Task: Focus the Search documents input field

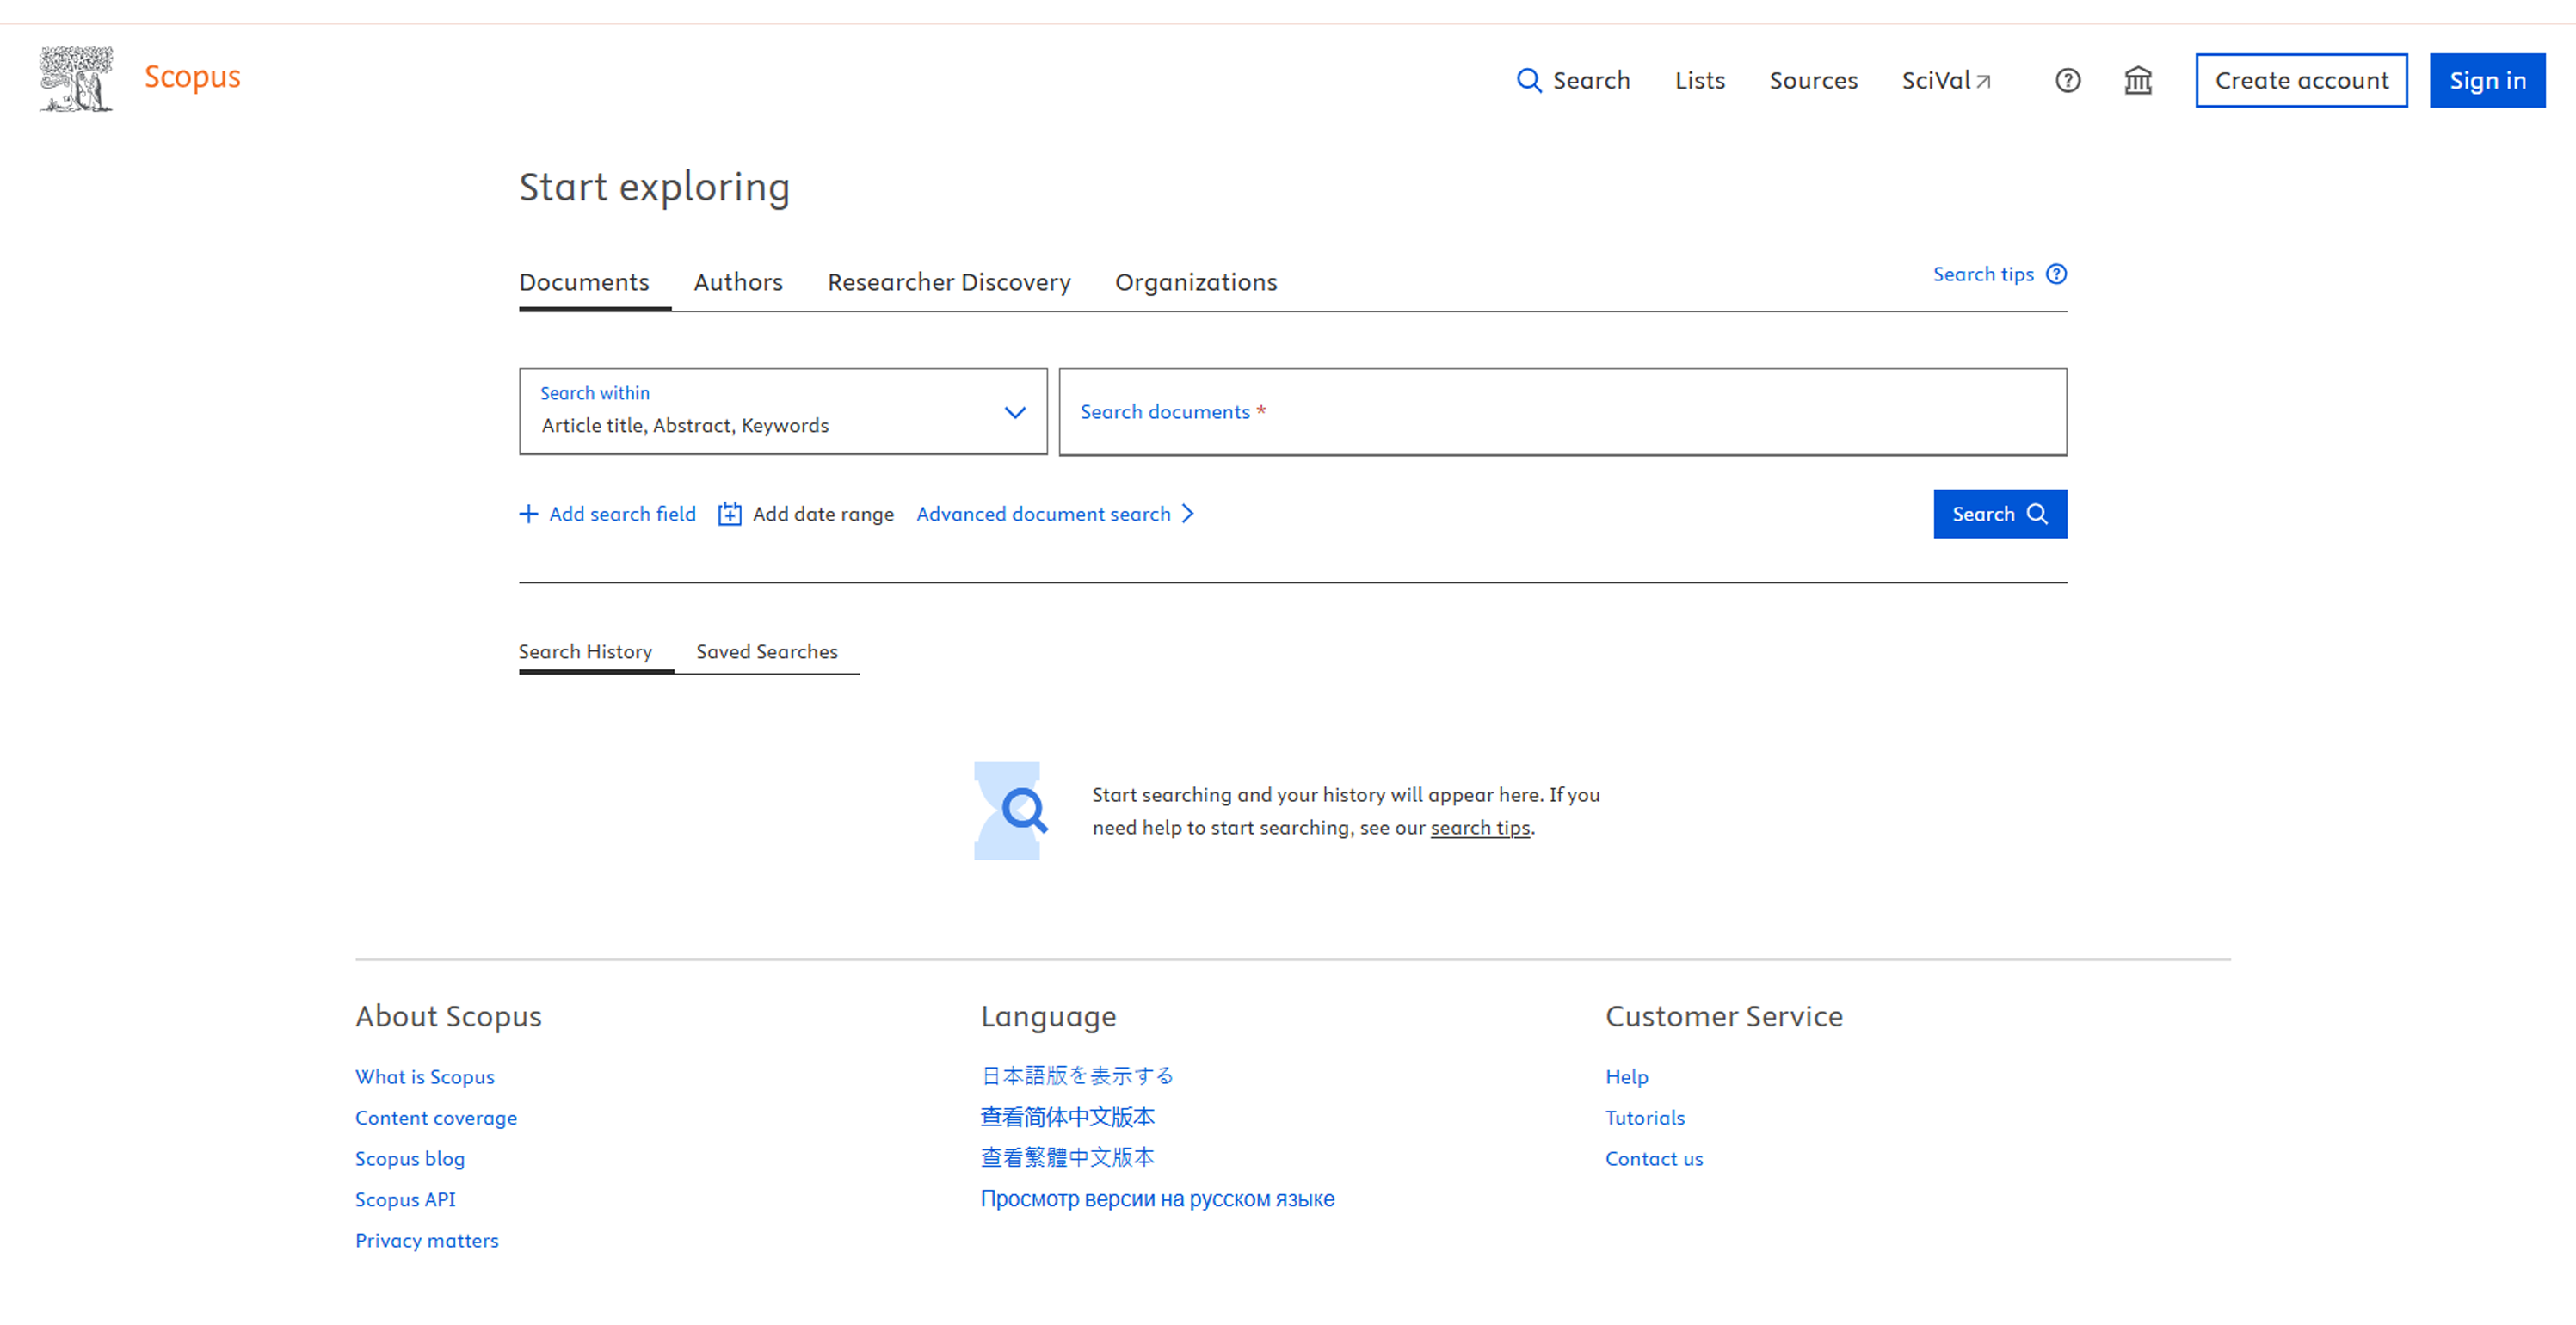Action: click(x=1562, y=411)
